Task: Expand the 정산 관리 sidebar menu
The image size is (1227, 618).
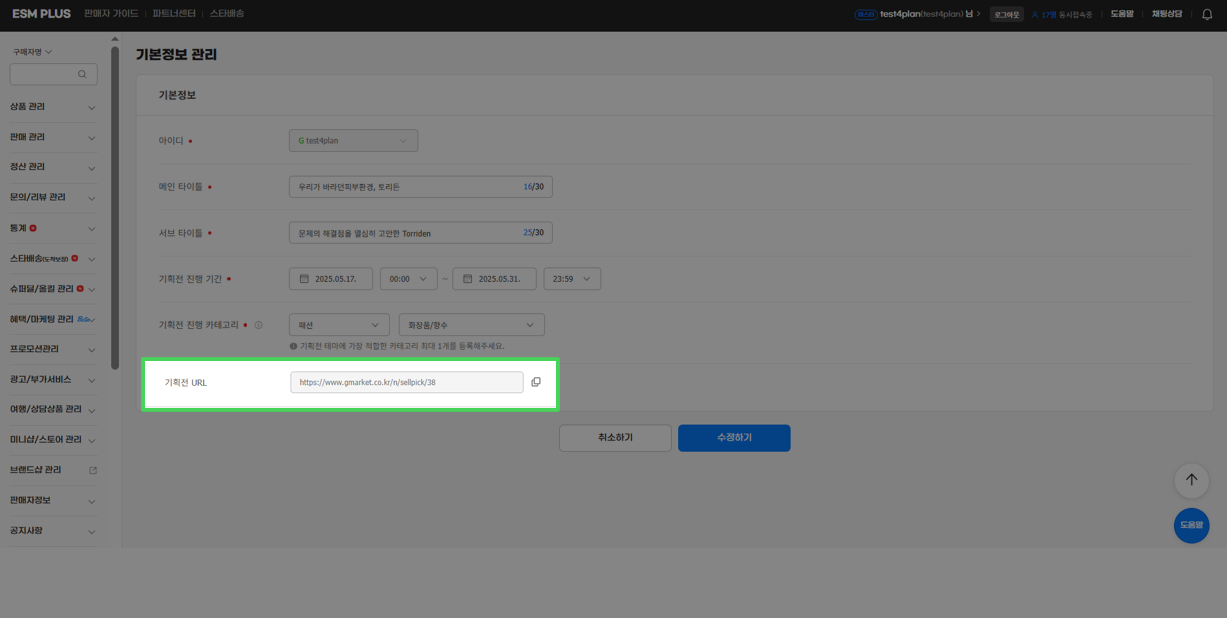Action: click(54, 167)
